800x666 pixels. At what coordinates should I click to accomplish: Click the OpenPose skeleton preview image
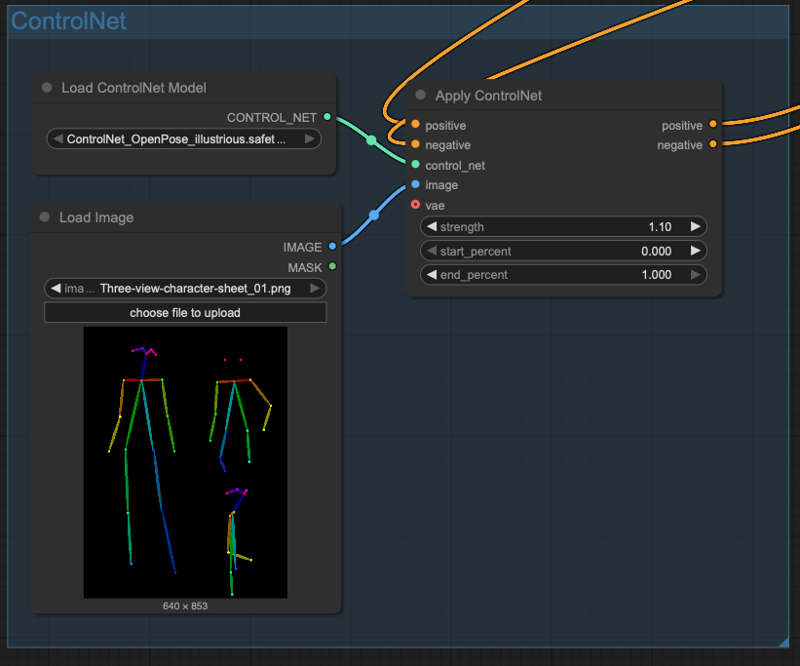[185, 462]
